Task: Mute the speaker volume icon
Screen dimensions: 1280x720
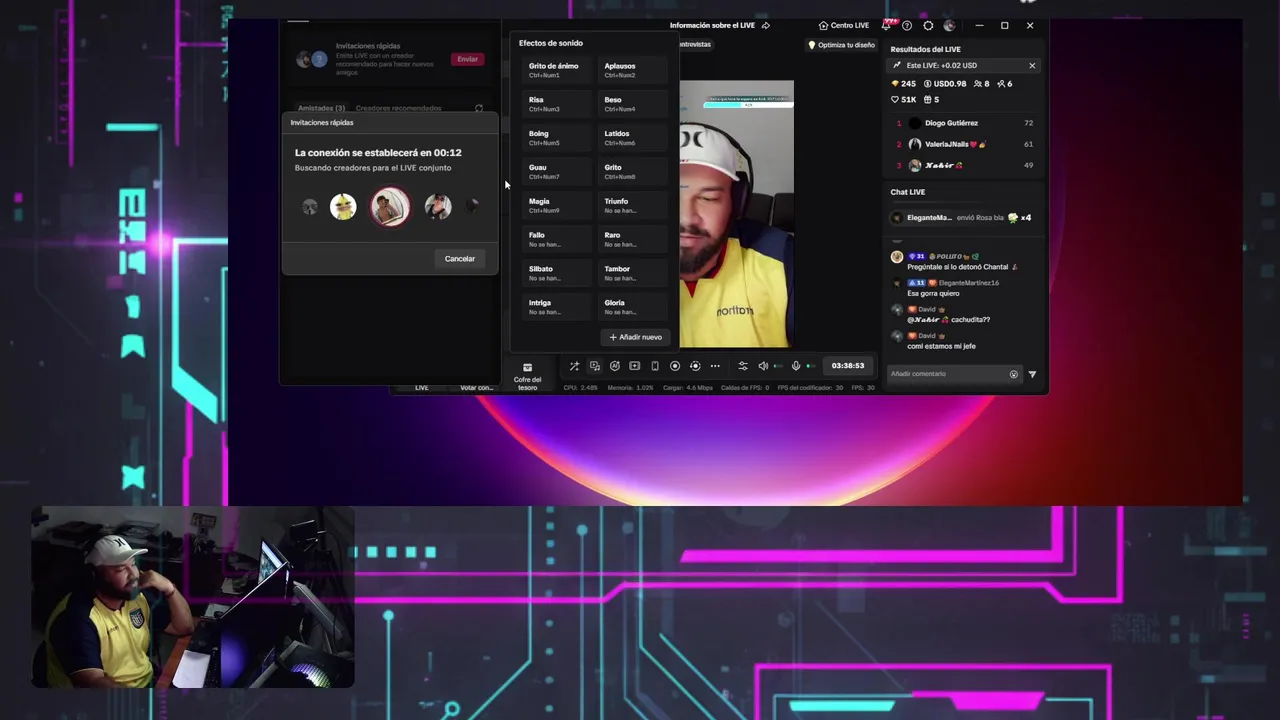Action: point(763,366)
